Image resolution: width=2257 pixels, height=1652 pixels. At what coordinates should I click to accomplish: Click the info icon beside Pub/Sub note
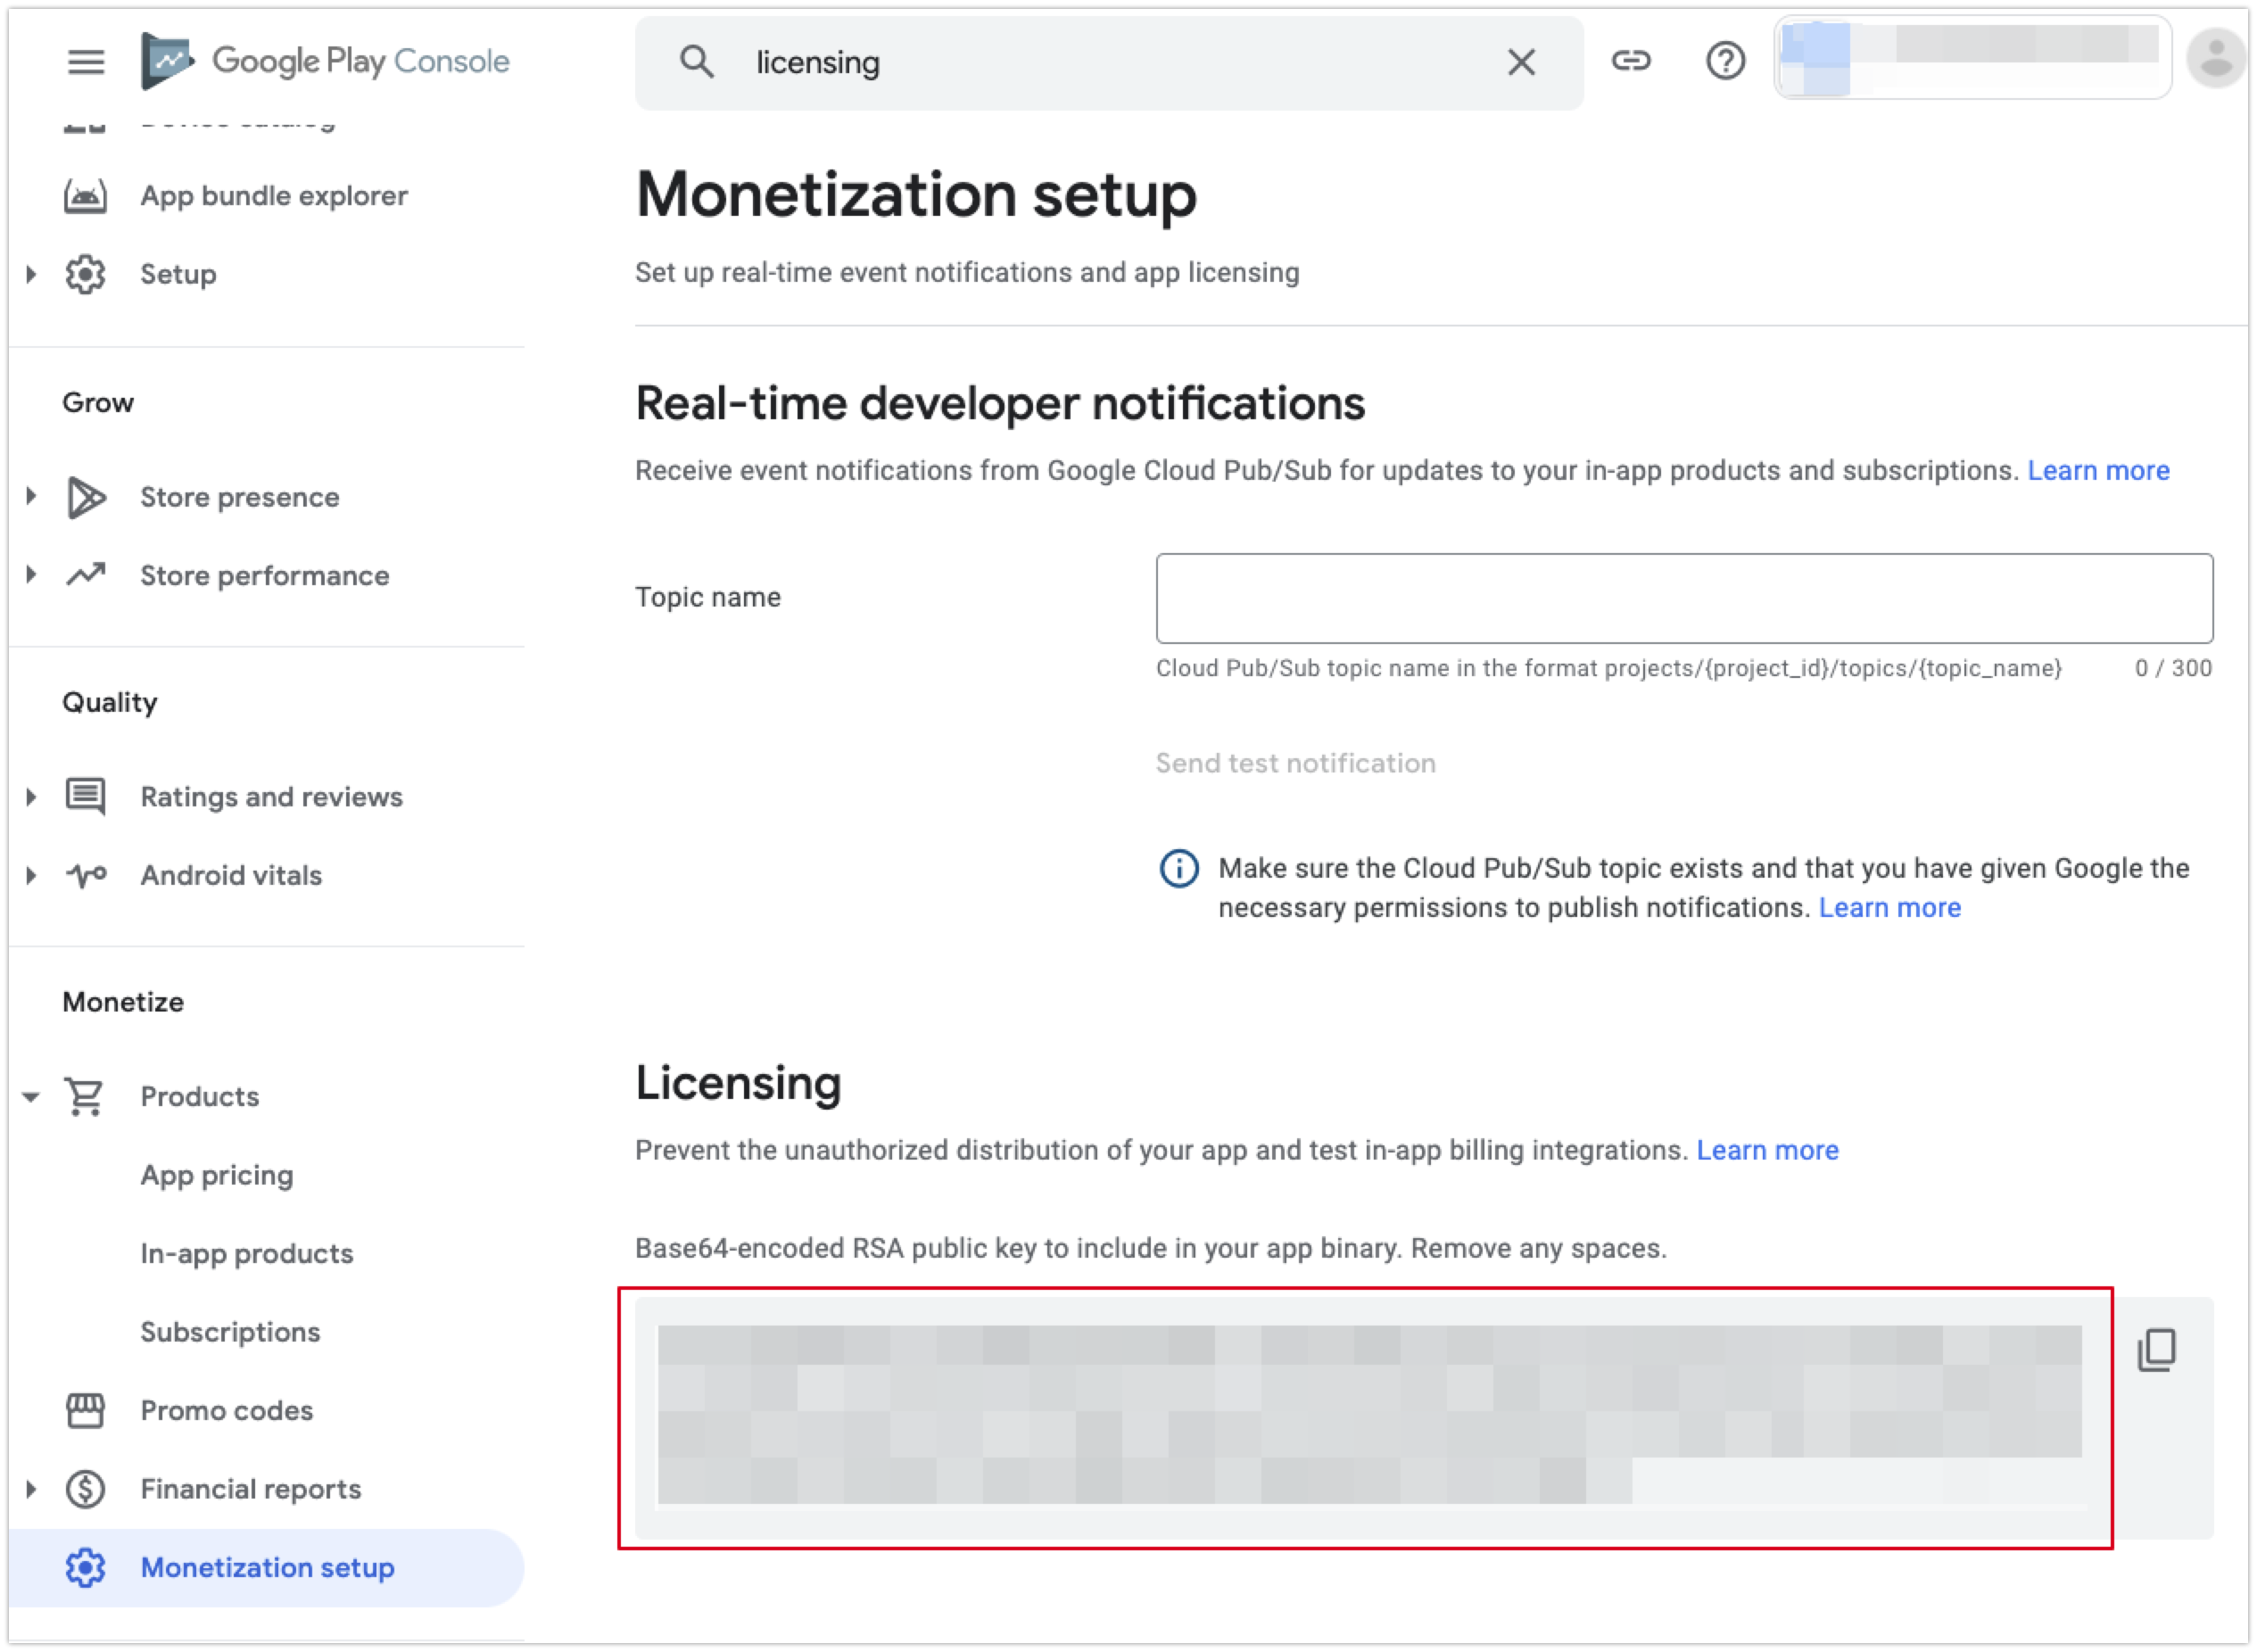tap(1178, 868)
